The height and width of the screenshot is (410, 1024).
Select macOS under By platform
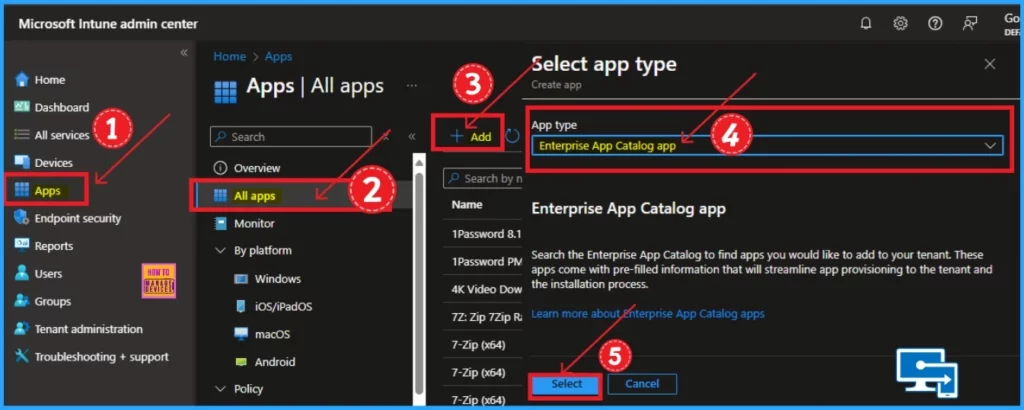tap(272, 334)
